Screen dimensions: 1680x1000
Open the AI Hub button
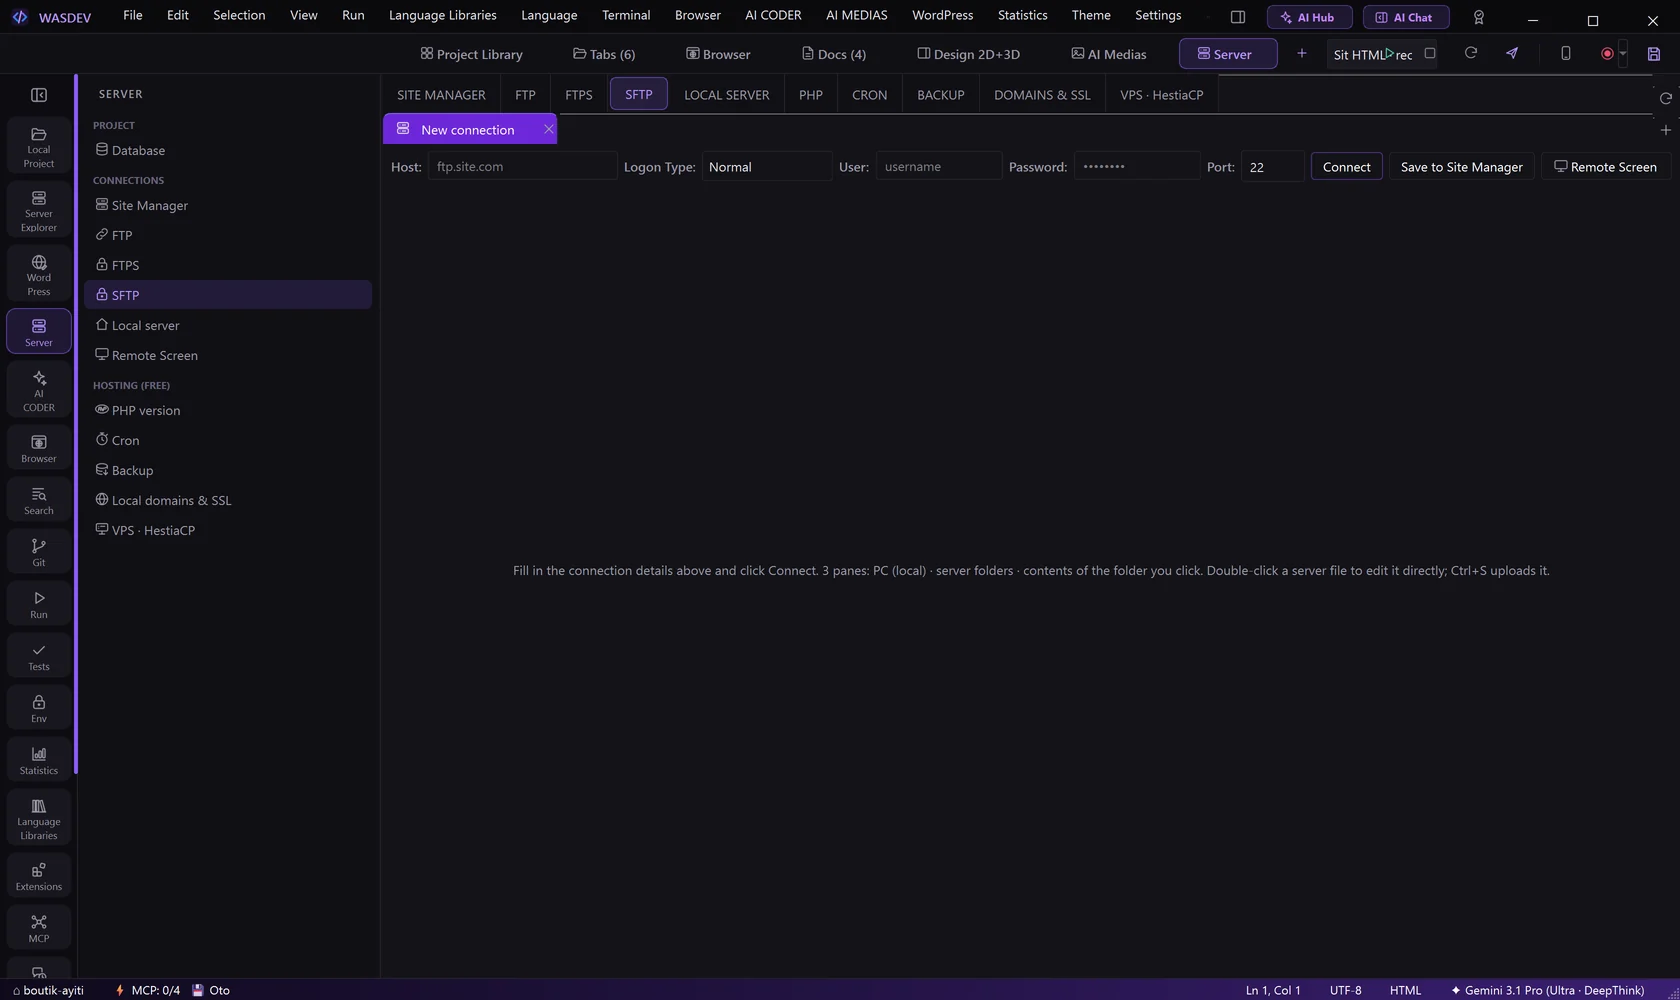[x=1309, y=17]
